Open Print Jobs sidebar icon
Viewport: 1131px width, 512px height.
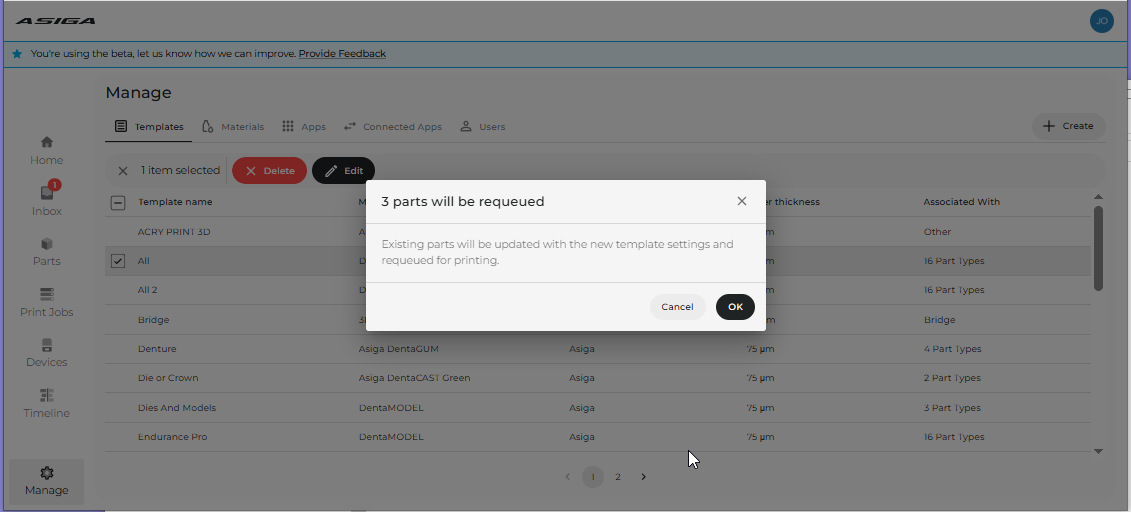[47, 294]
